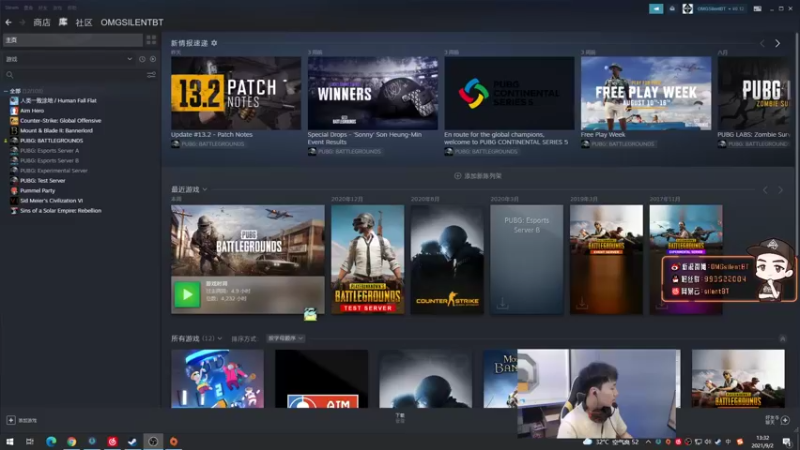Select PUBG: Esports Server A
The width and height of the screenshot is (800, 450).
49,151
